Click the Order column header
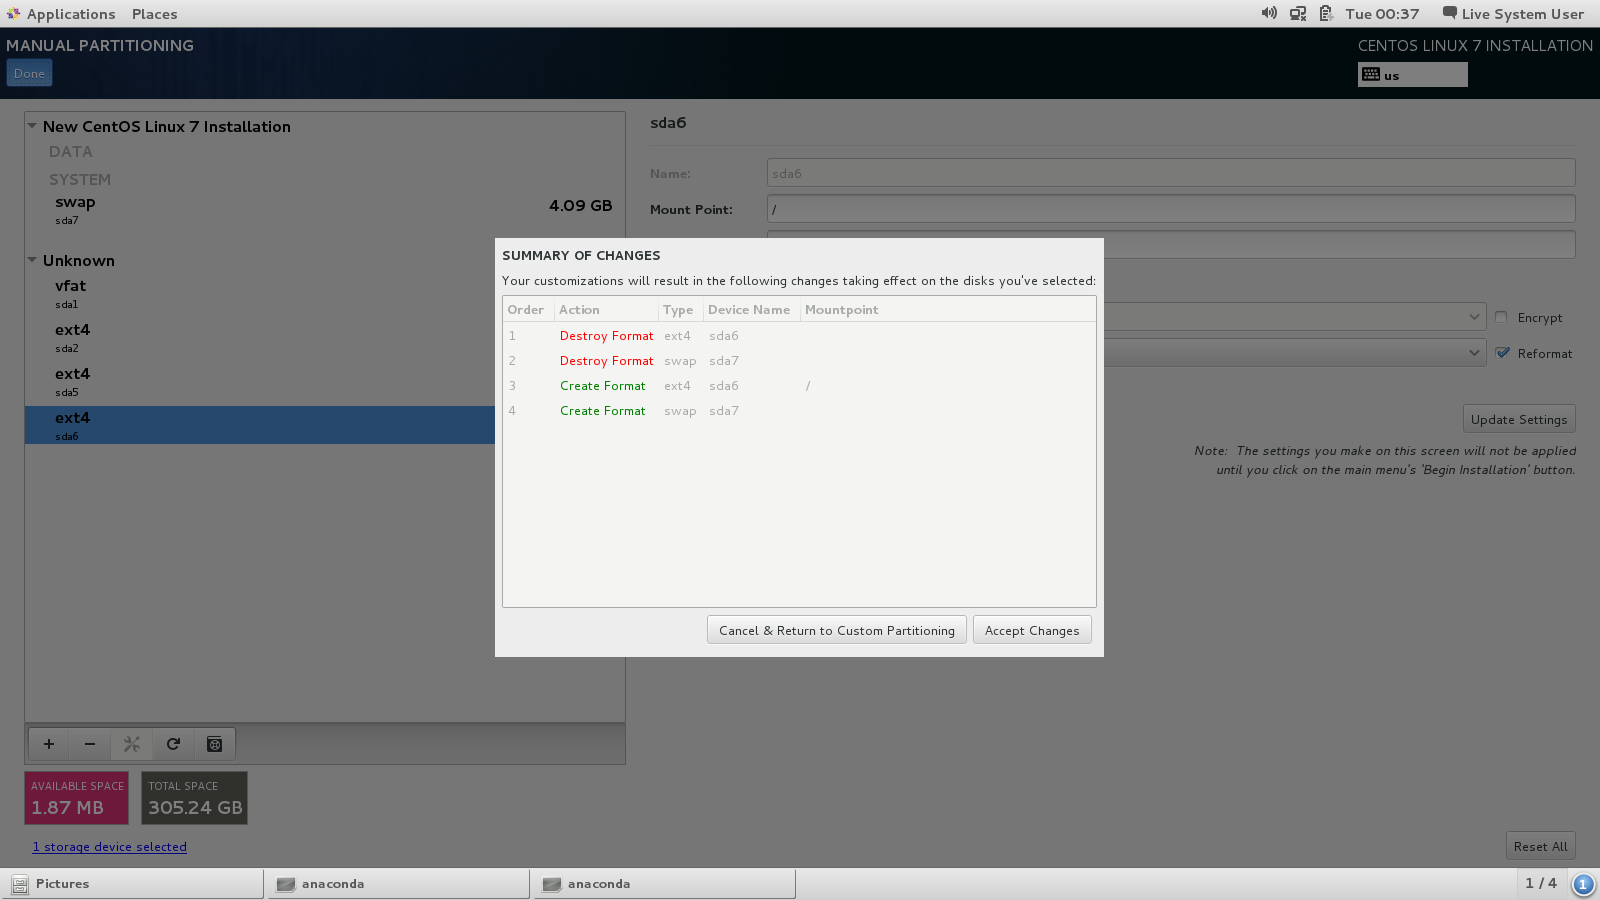The width and height of the screenshot is (1600, 900). point(528,310)
